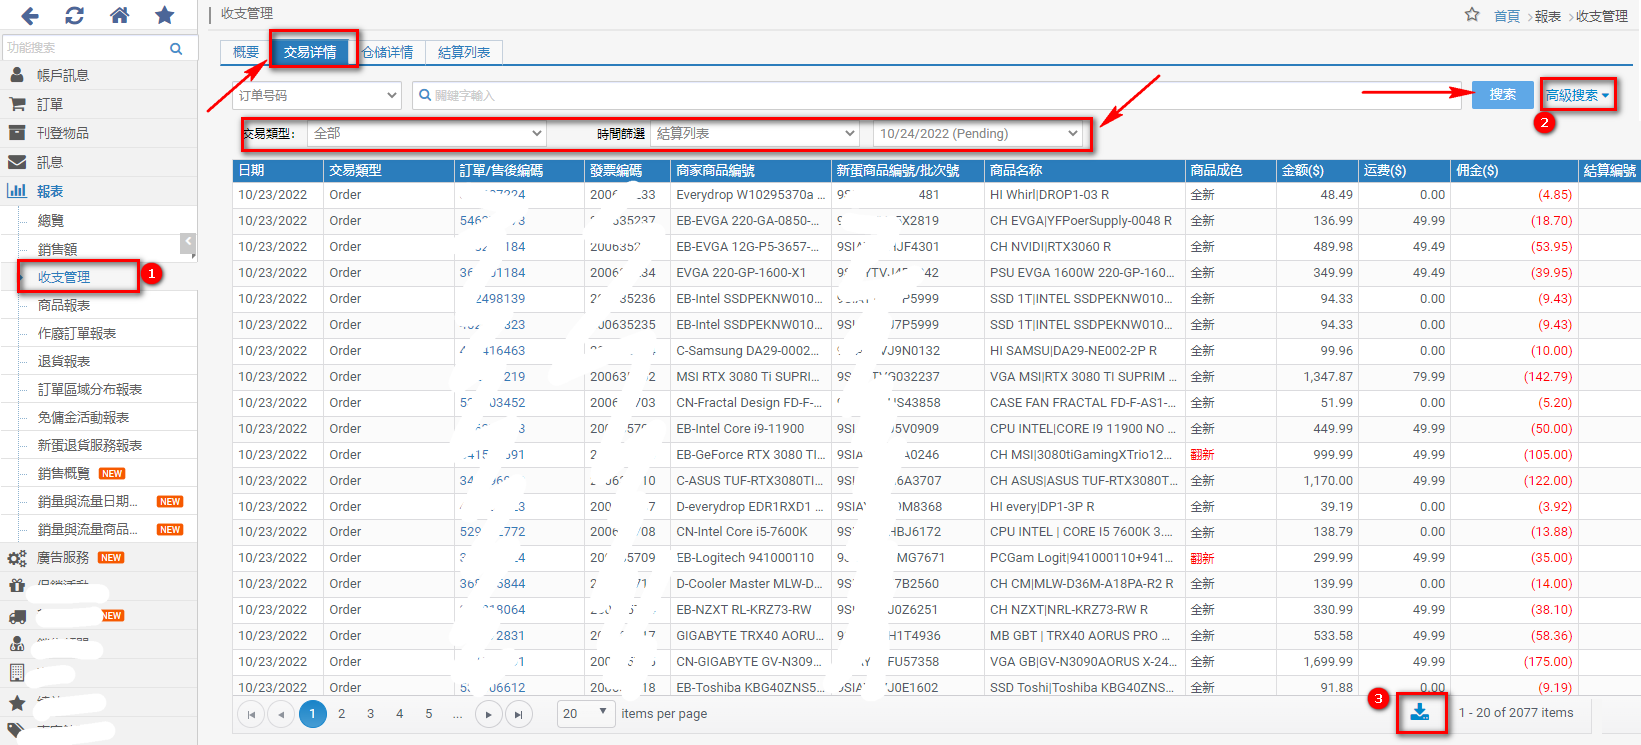Go to the previous page of results
Viewport: 1641px width, 745px height.
281,714
